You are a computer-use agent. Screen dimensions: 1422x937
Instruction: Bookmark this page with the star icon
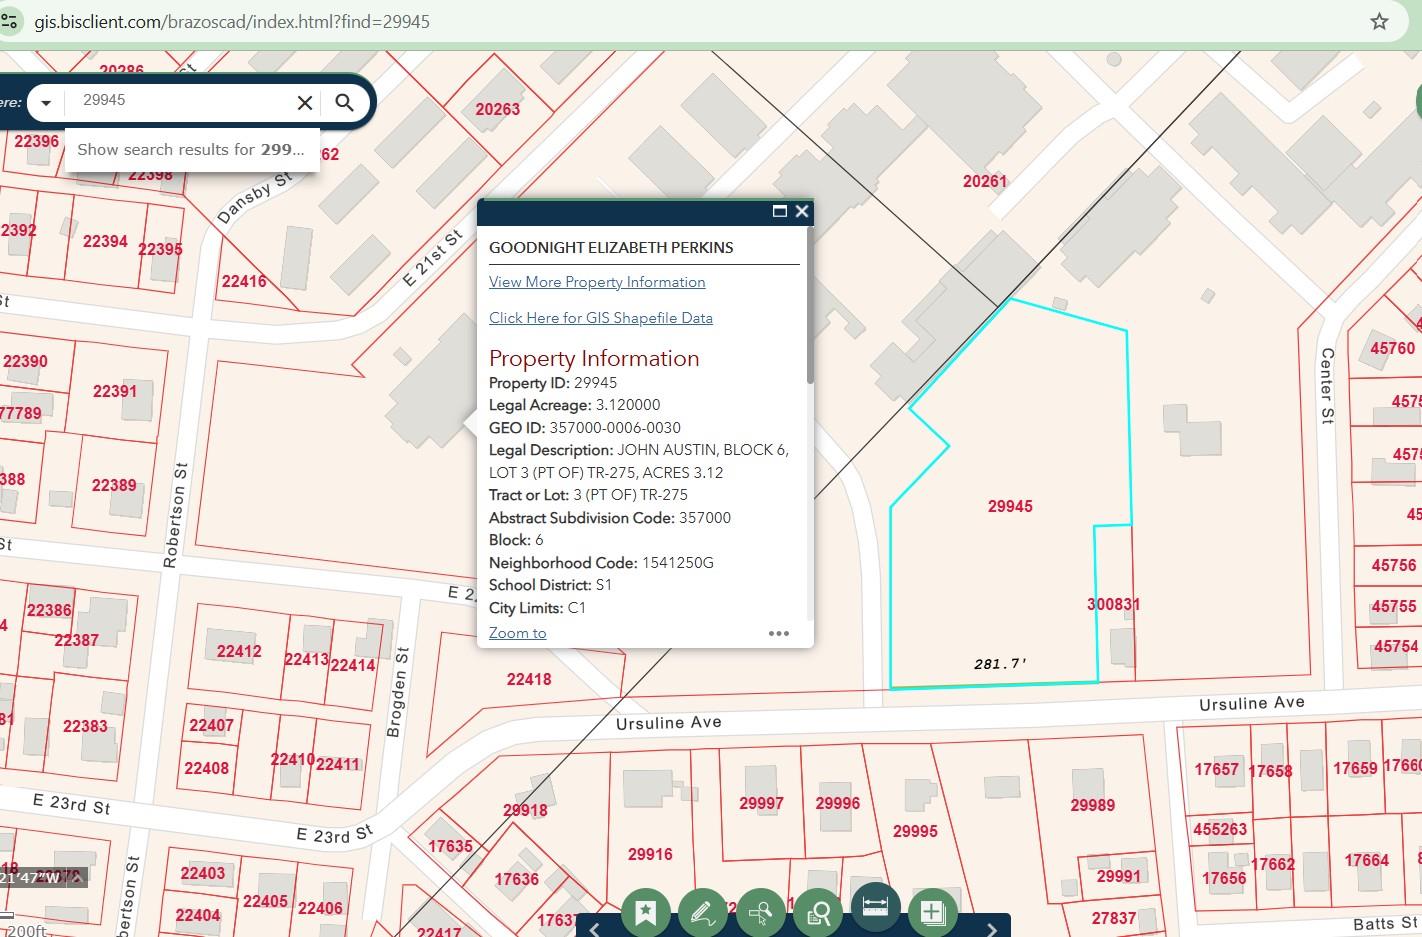point(1379,21)
